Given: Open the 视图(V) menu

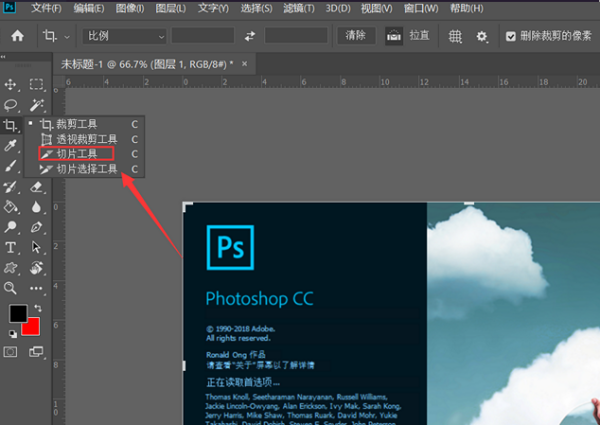Looking at the screenshot, I should point(377,8).
